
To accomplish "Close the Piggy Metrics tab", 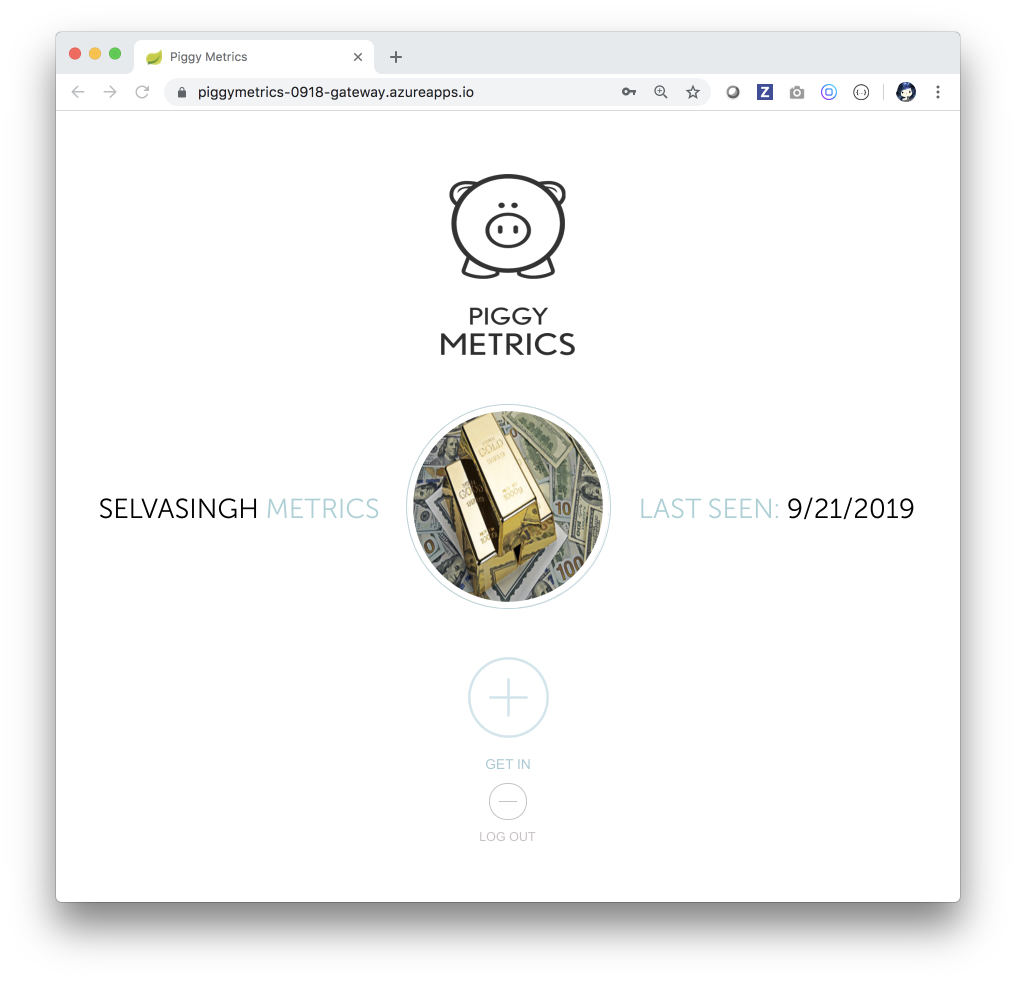I will 358,57.
